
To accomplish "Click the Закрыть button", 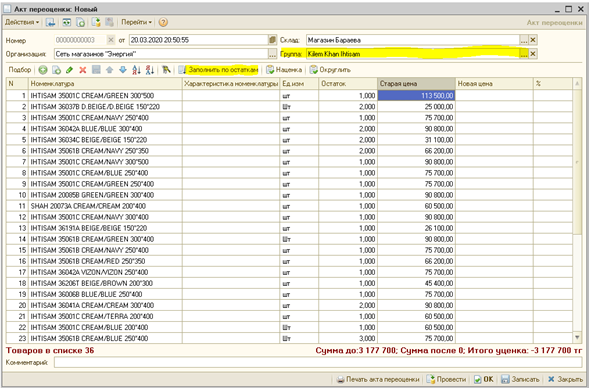I will [565, 379].
